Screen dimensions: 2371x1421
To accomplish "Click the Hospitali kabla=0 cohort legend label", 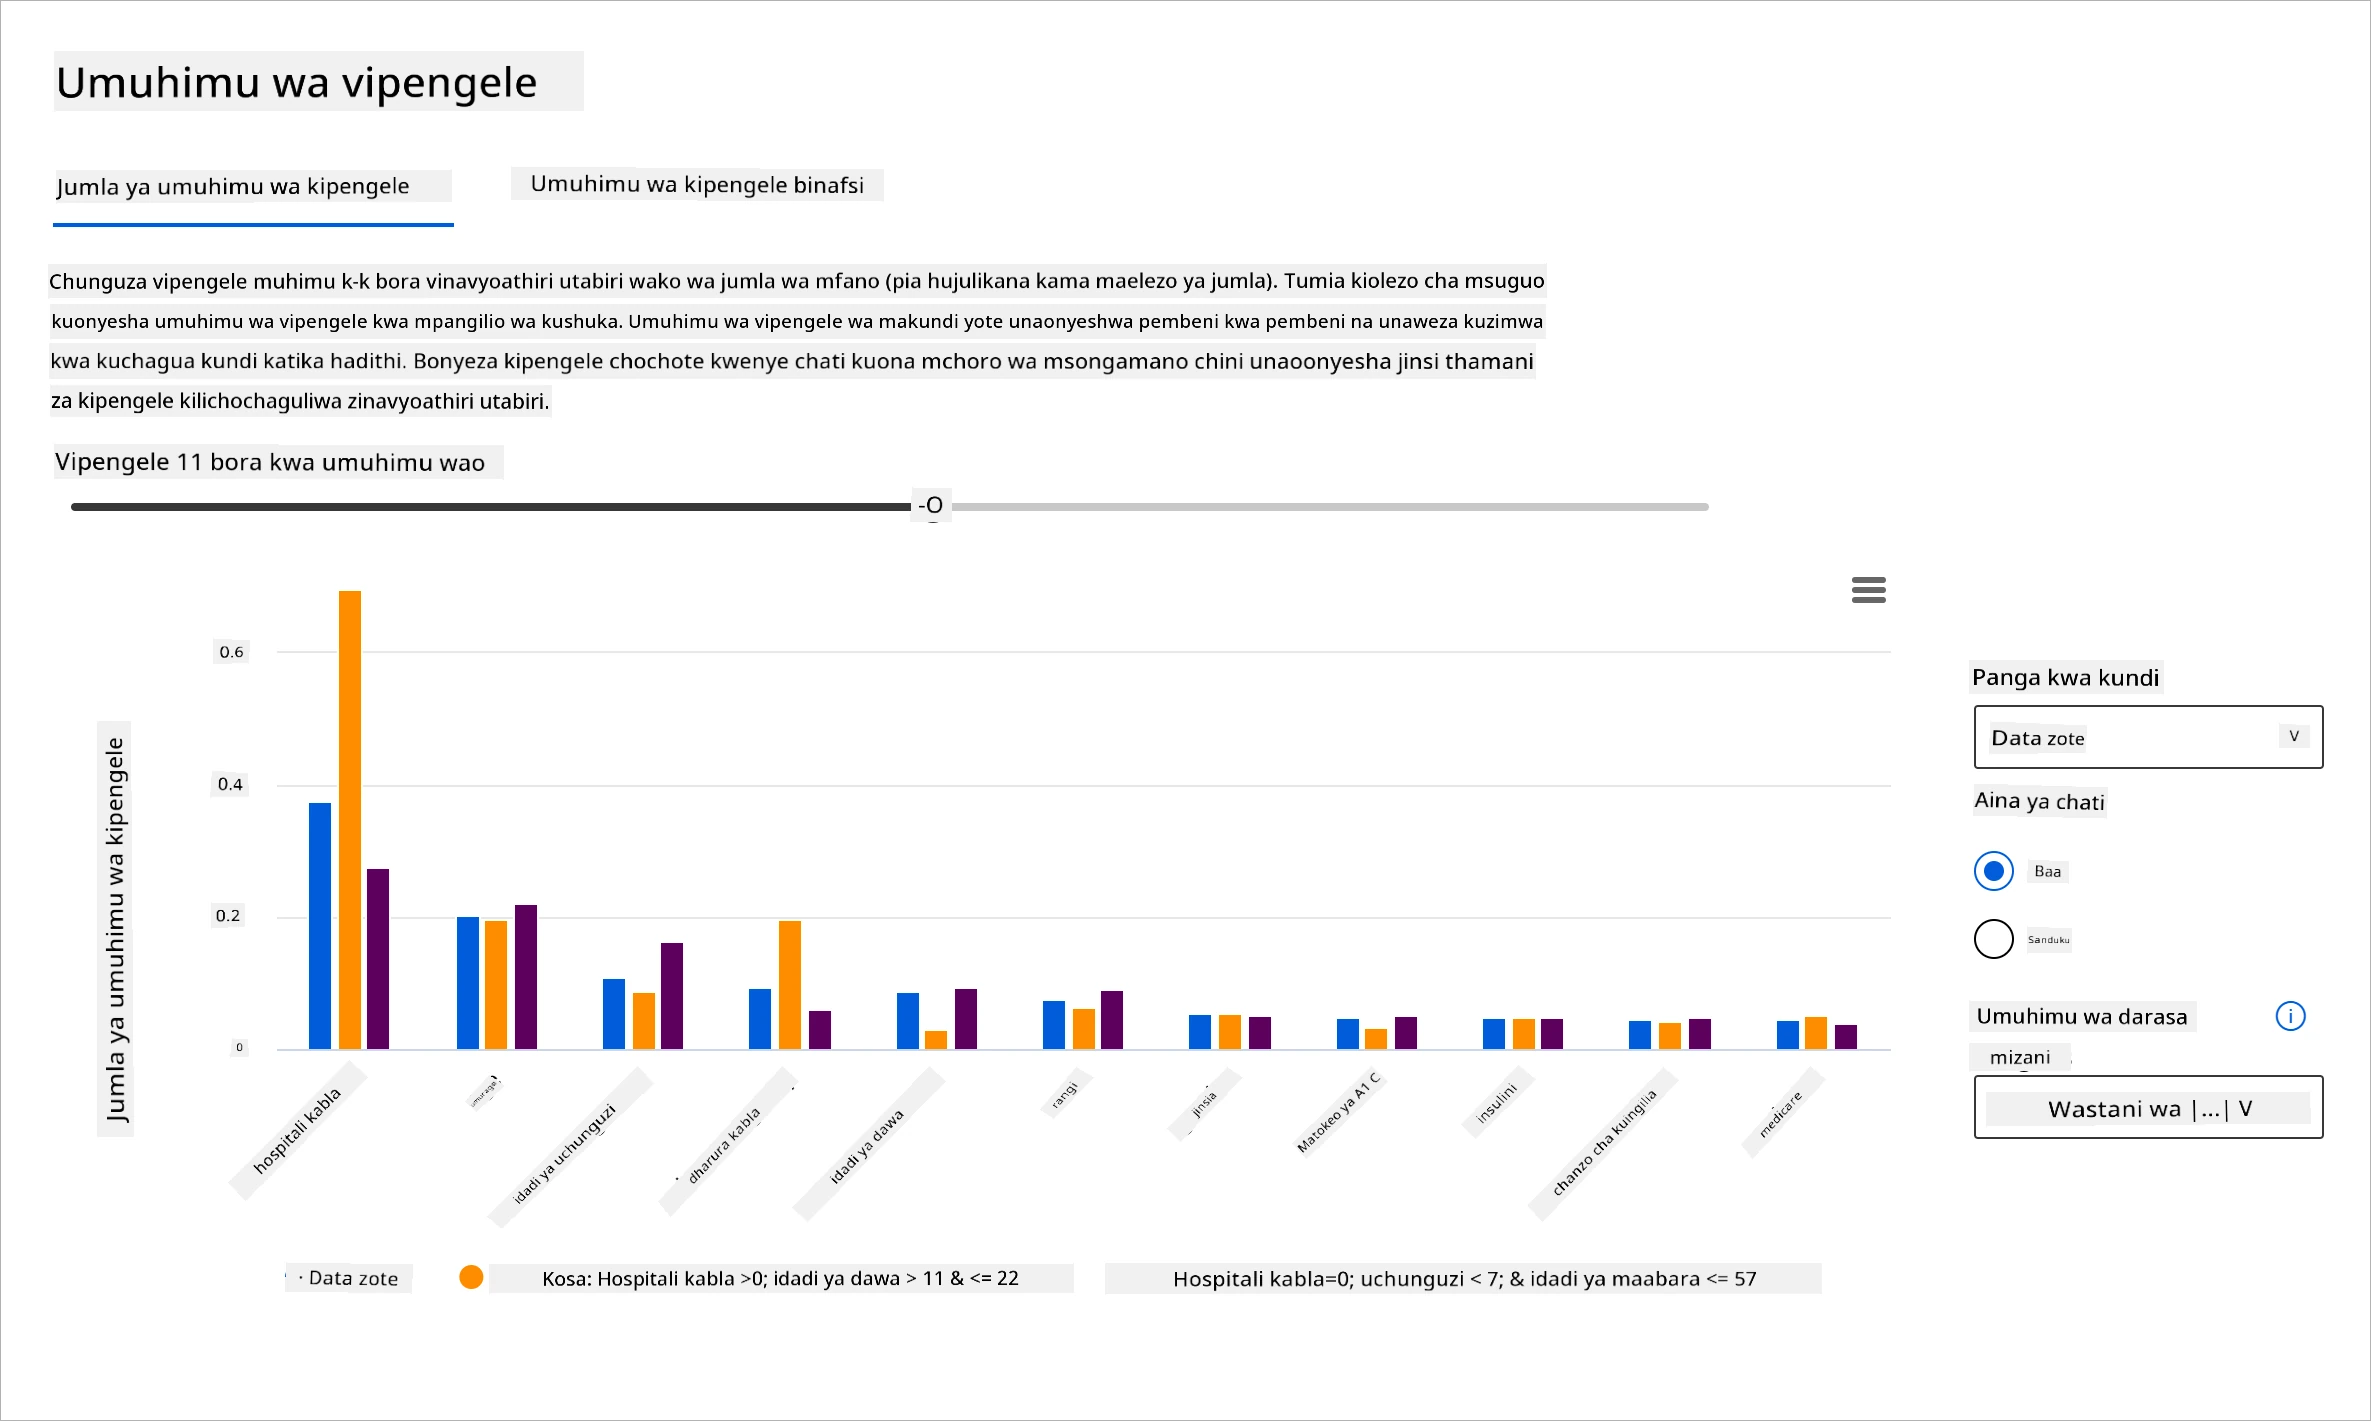I will coord(1464,1278).
